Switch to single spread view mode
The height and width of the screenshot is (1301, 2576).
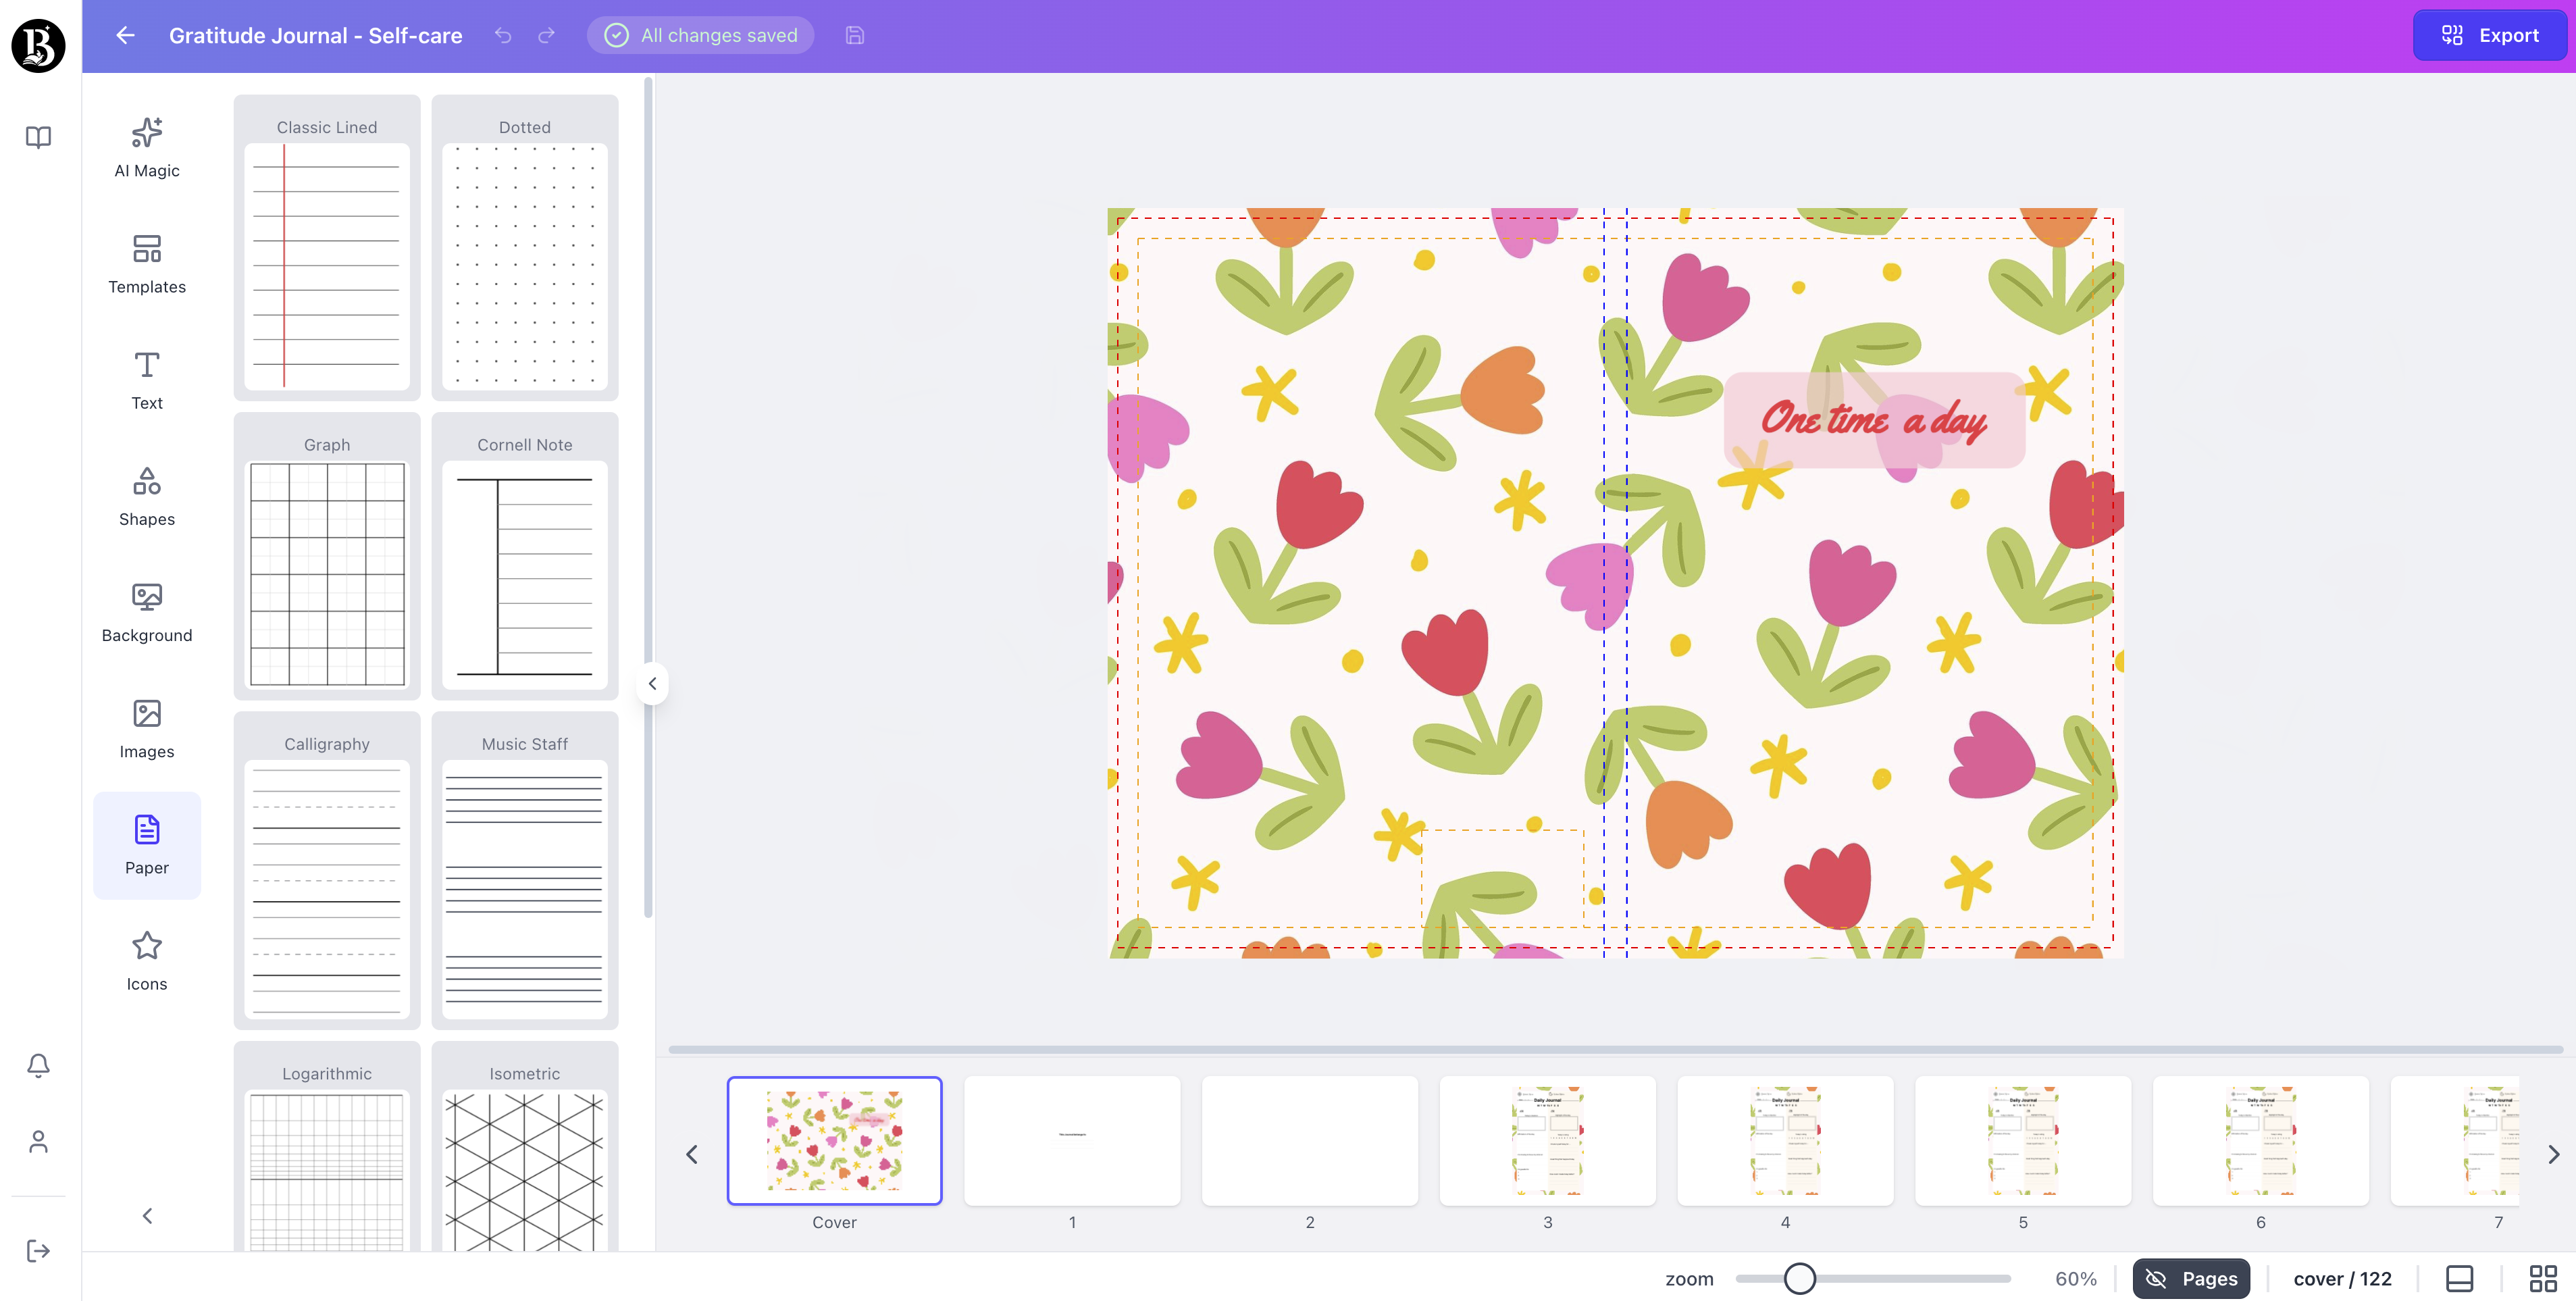coord(2459,1277)
